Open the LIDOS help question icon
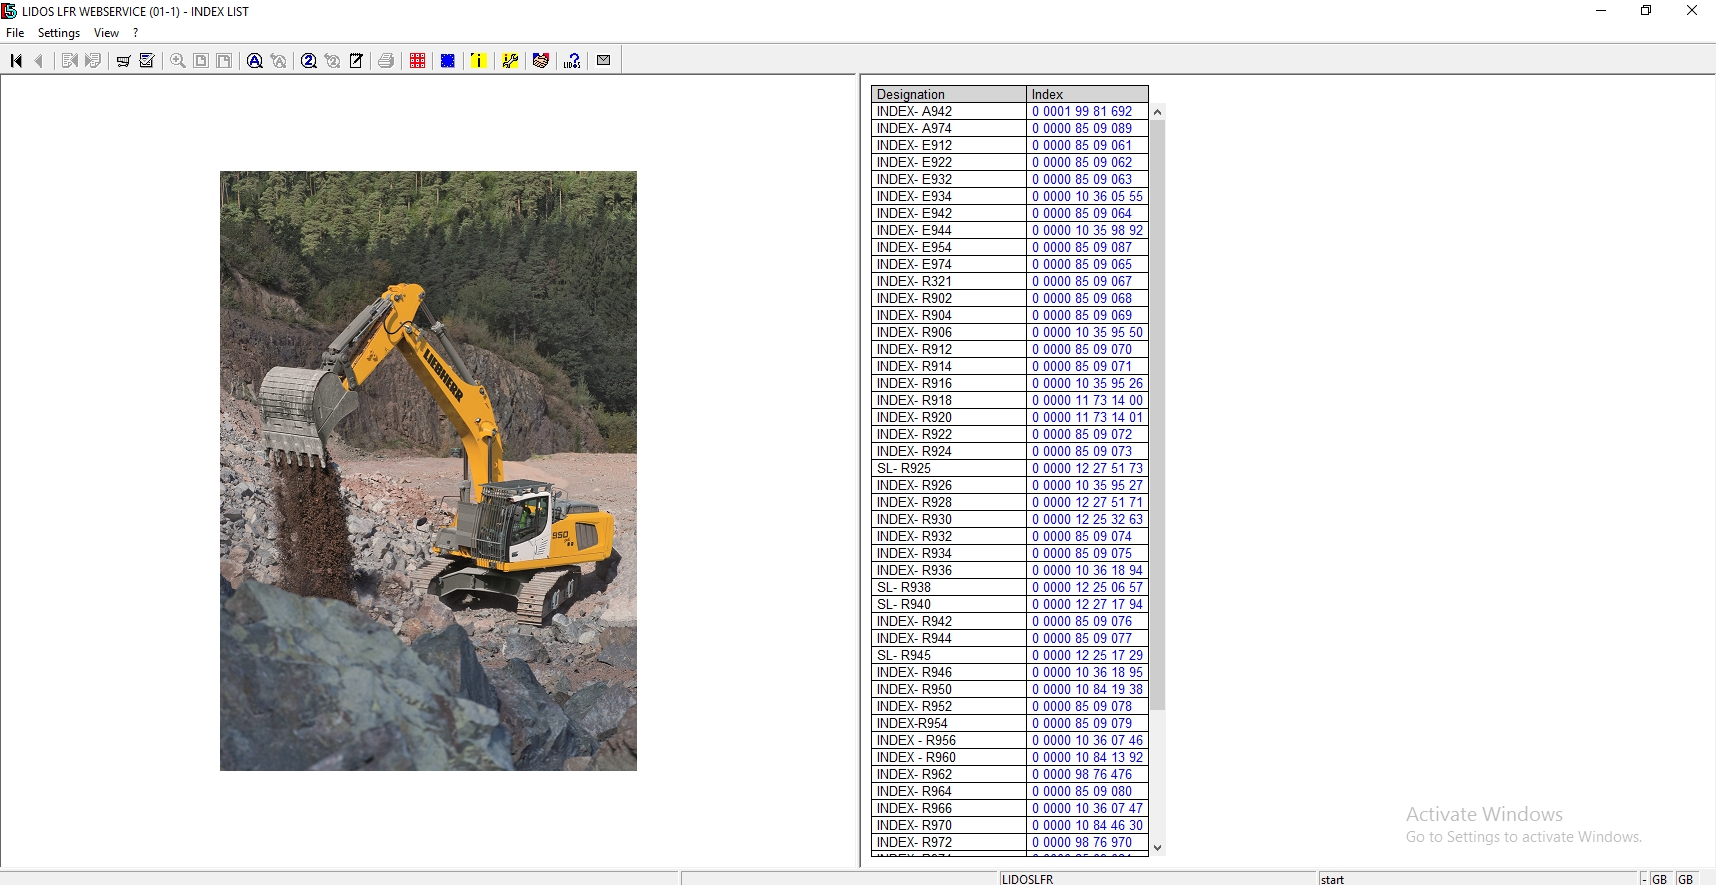The width and height of the screenshot is (1716, 885). (572, 61)
